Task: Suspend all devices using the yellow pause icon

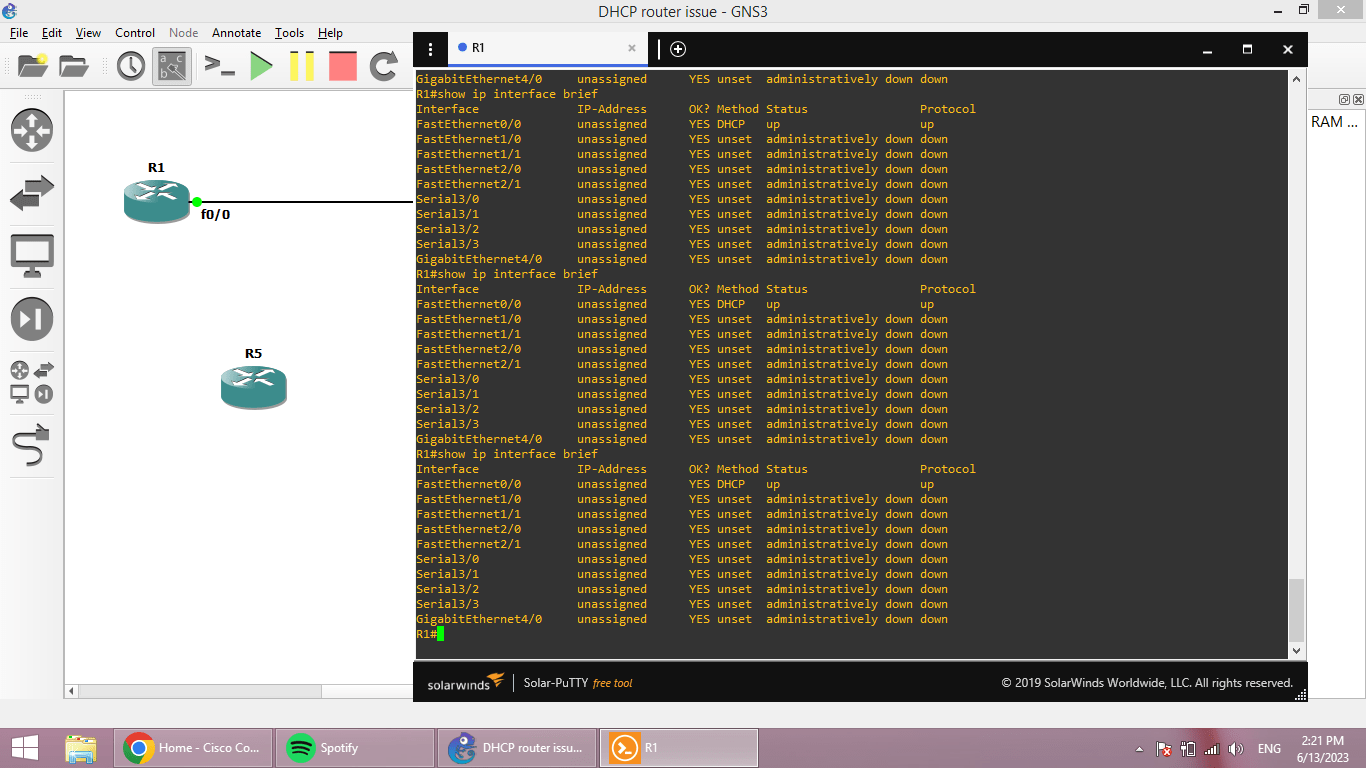Action: 299,67
